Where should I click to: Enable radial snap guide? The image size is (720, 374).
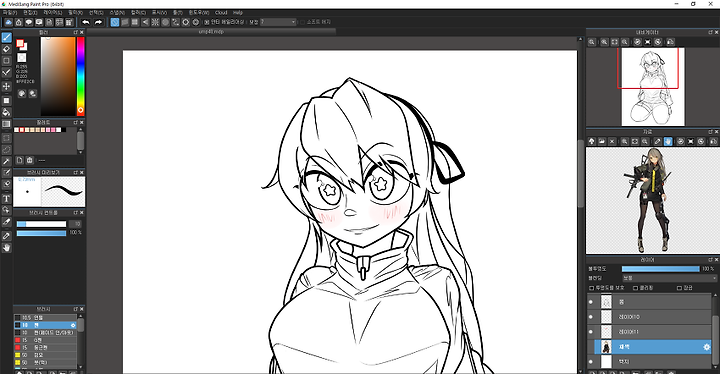[155, 22]
